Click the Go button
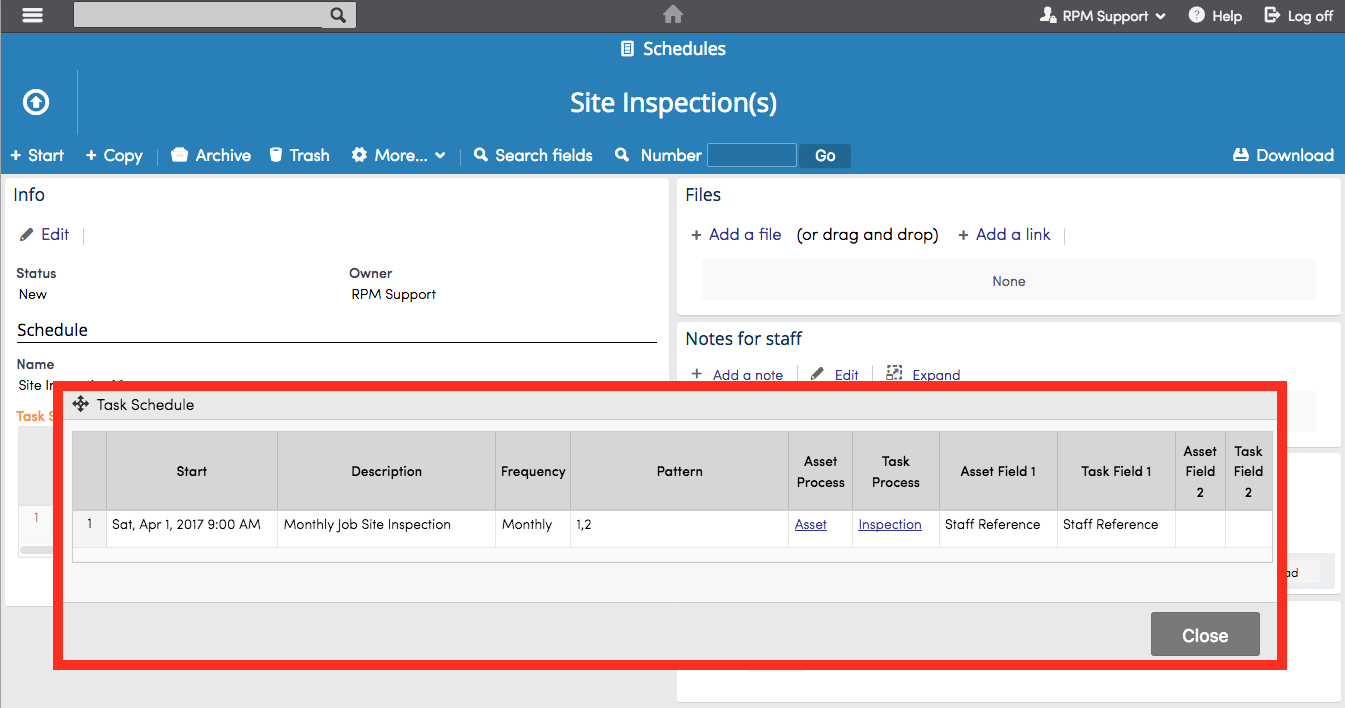 [825, 156]
